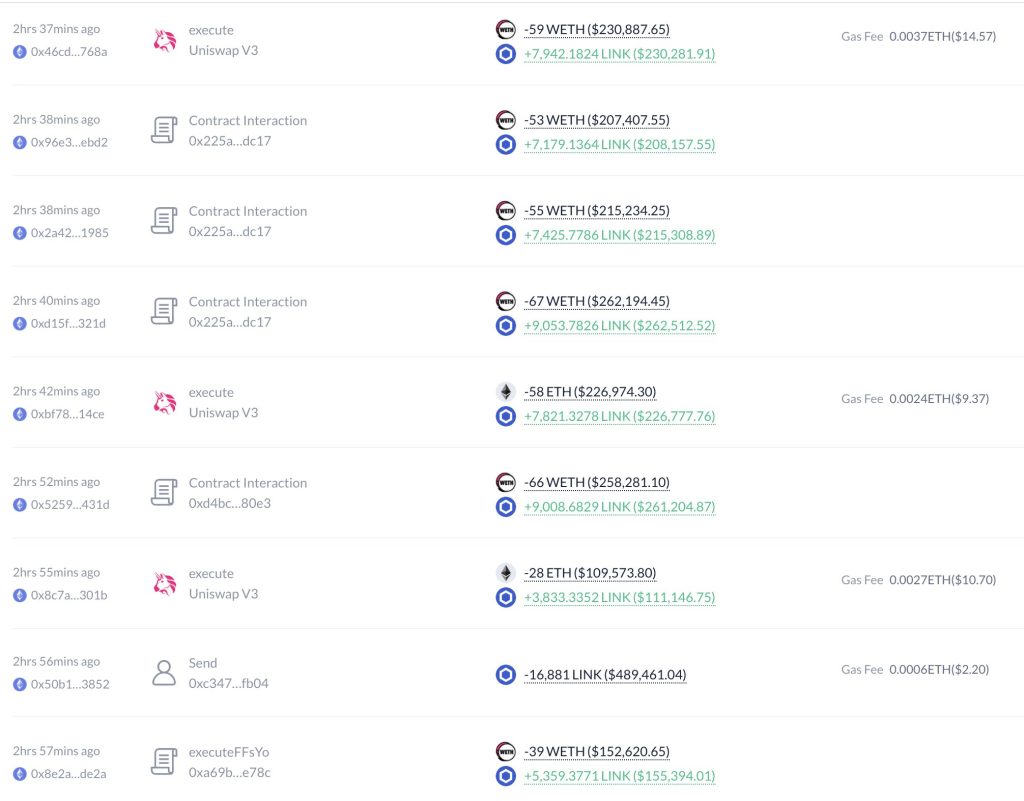This screenshot has width=1024, height=801.
Task: Click the ETH diamond icon in the -58 ETH swap
Action: click(x=506, y=391)
